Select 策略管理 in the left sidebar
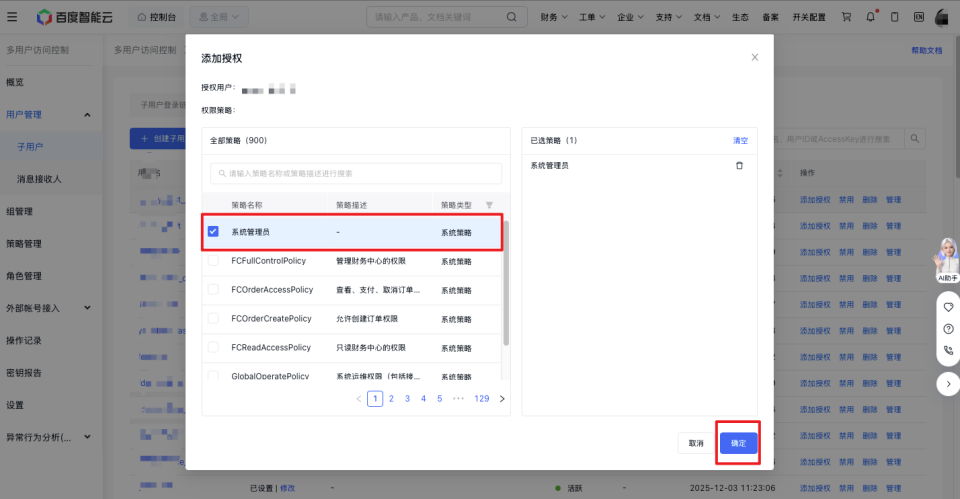The height and width of the screenshot is (499, 960). (x=24, y=244)
